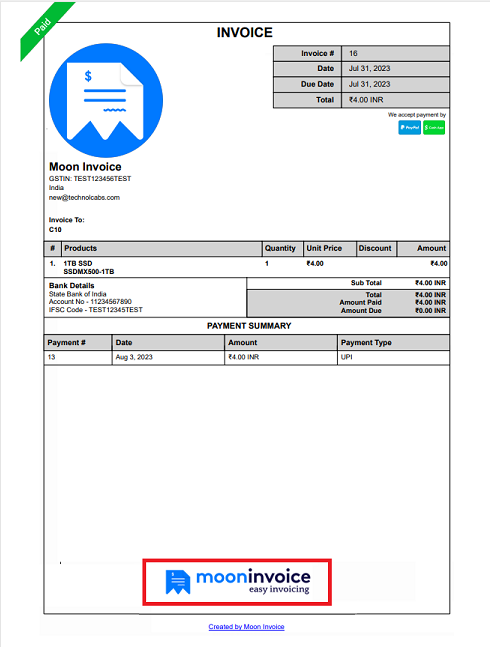Screen dimensions: 490x647
Task: Click the PayPal payment icon
Action: (x=409, y=128)
